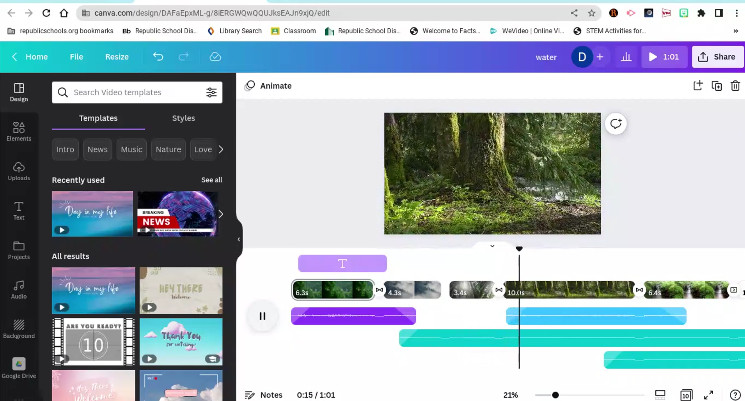Click the Share button
The width and height of the screenshot is (745, 401).
(x=716, y=57)
